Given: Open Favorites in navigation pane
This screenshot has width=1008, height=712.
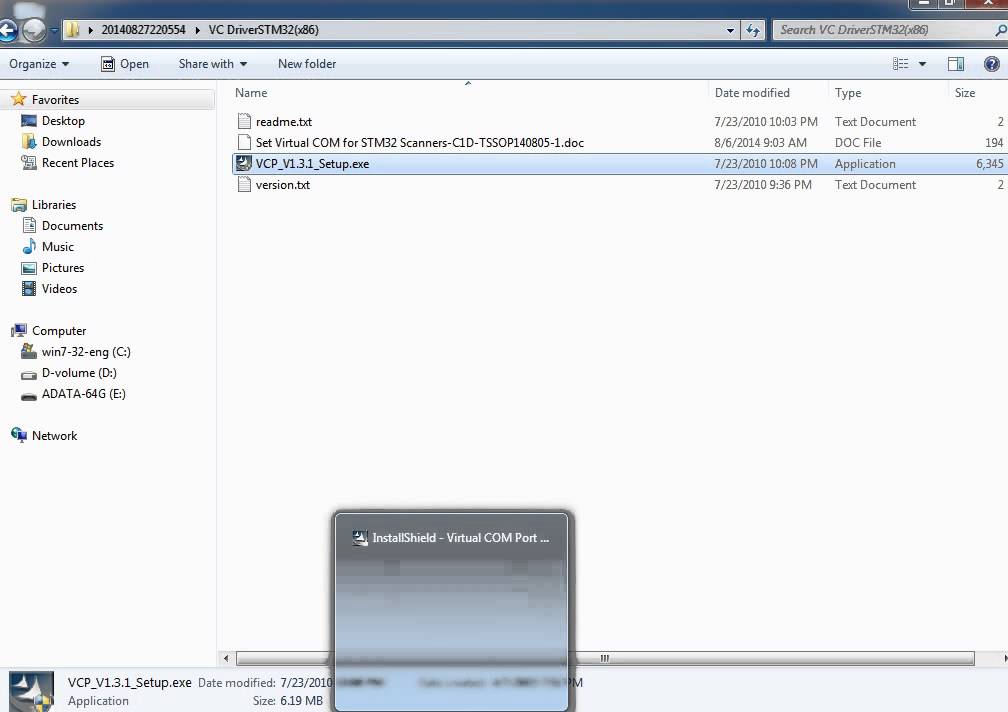Looking at the screenshot, I should click(x=55, y=100).
